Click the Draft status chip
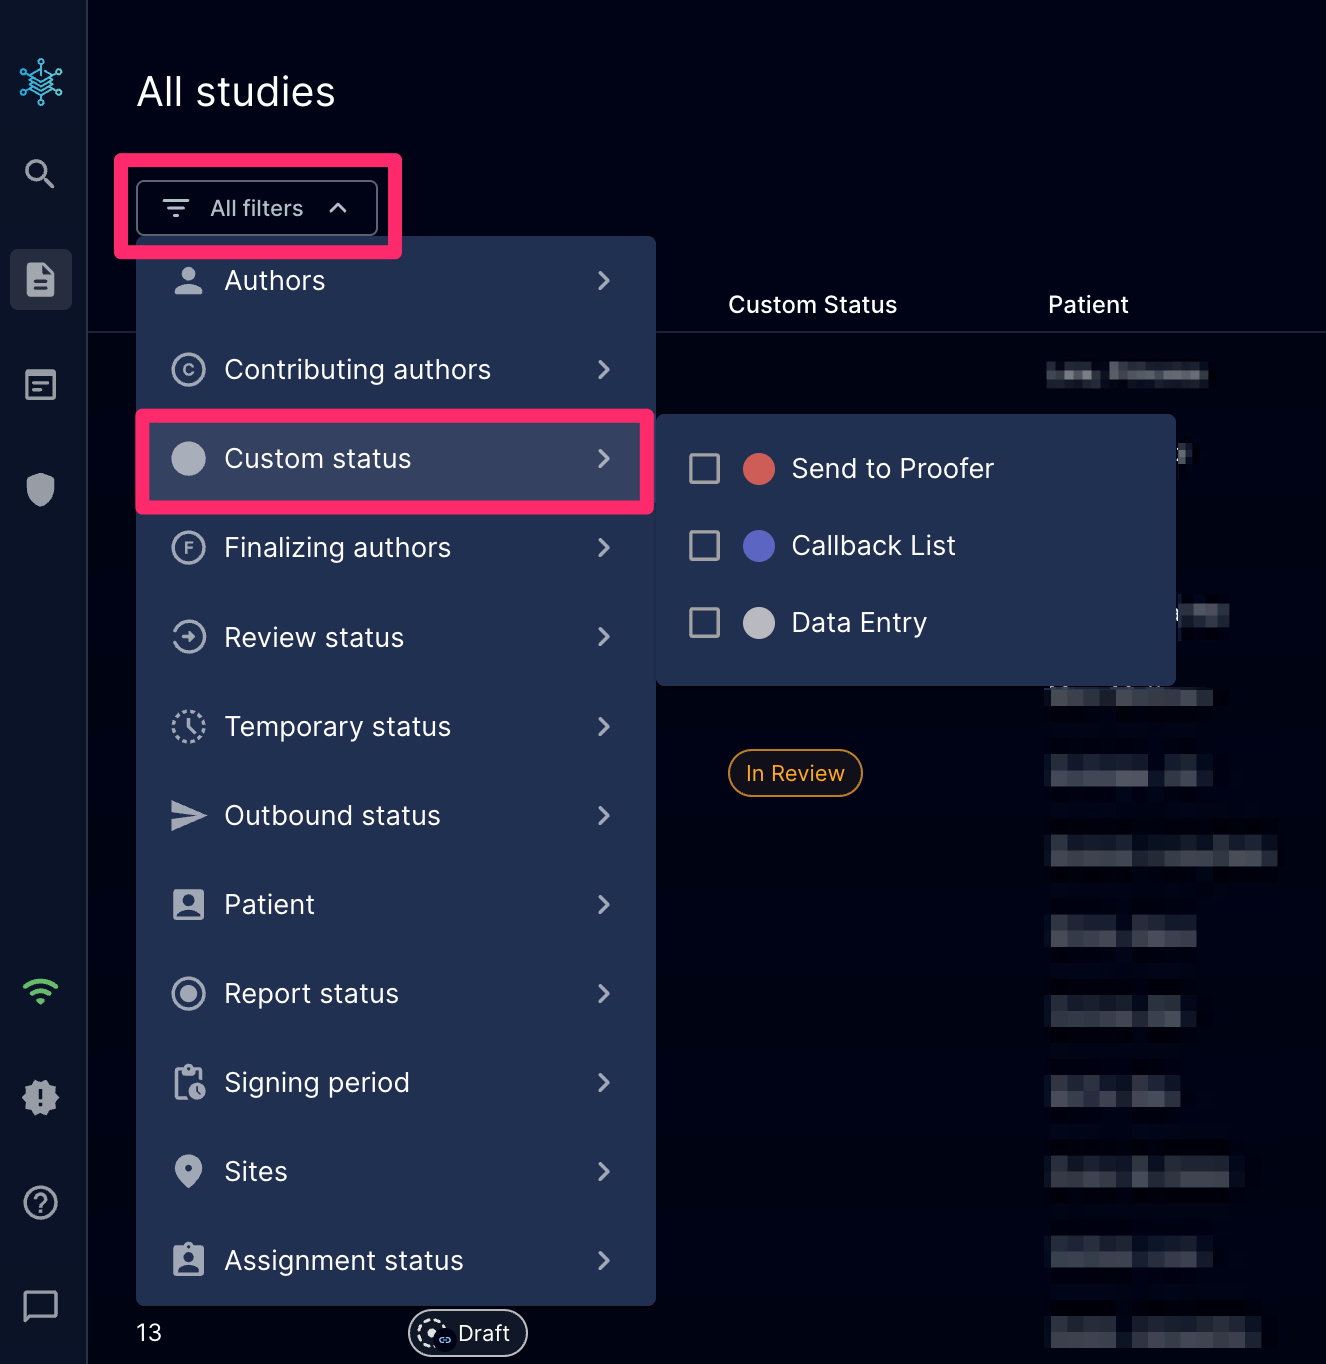 point(467,1333)
